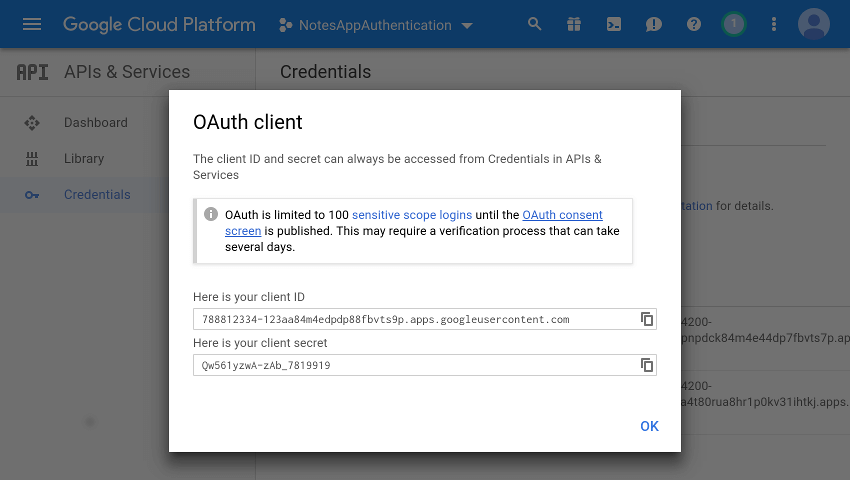Follow the sensitive scope logins link
Image resolution: width=850 pixels, height=480 pixels.
(412, 215)
